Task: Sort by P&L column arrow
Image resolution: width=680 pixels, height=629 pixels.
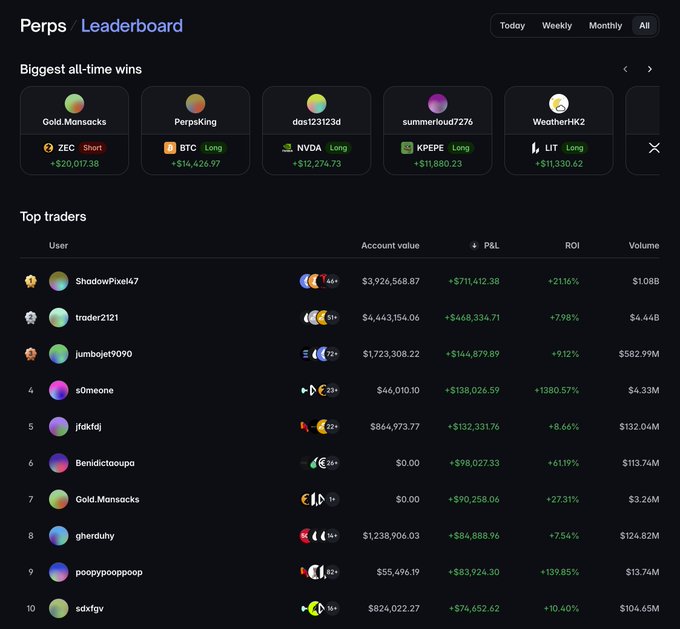Action: [x=474, y=246]
